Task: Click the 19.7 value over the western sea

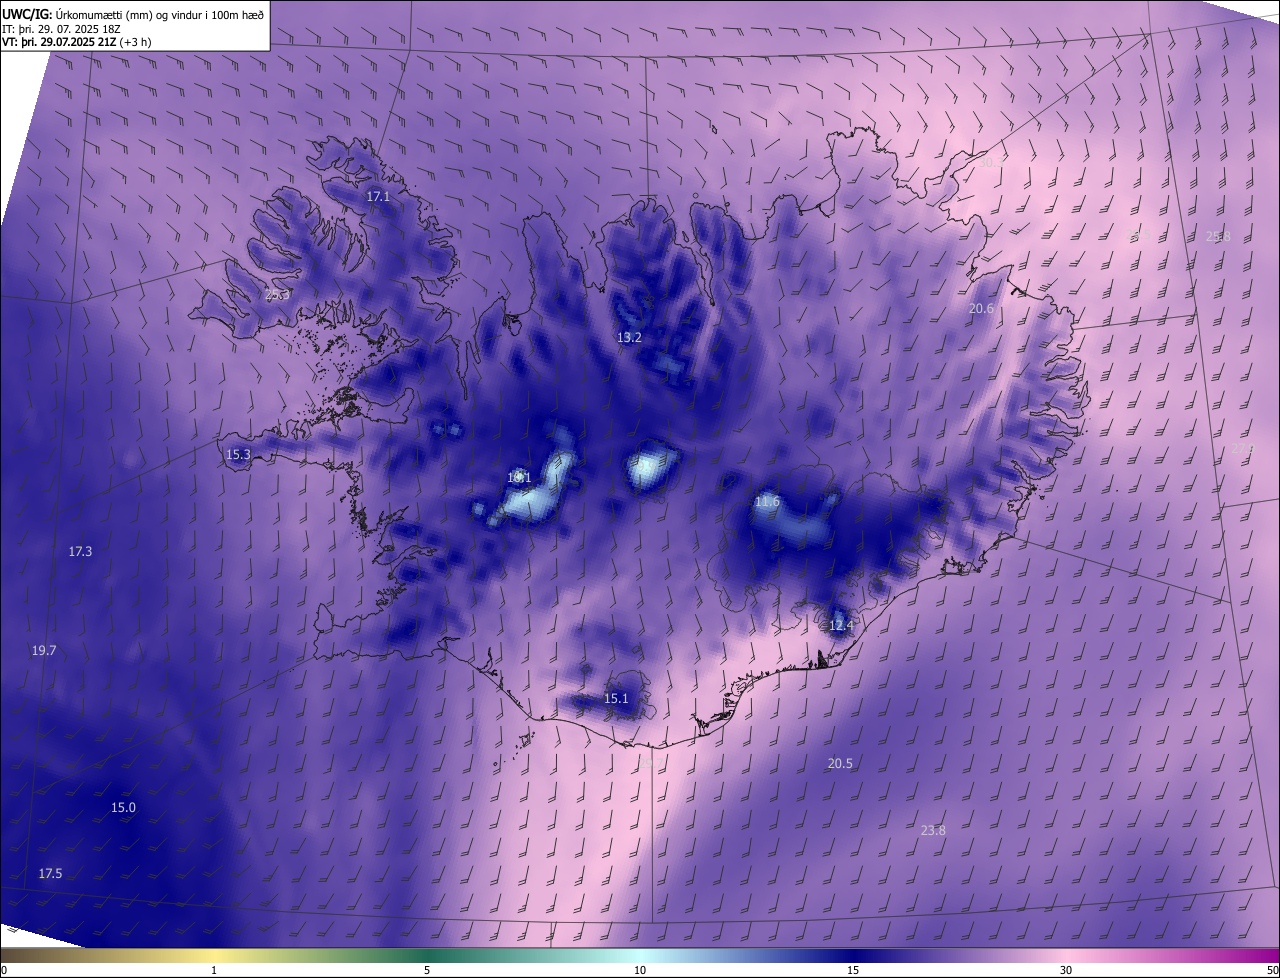Action: tap(44, 651)
